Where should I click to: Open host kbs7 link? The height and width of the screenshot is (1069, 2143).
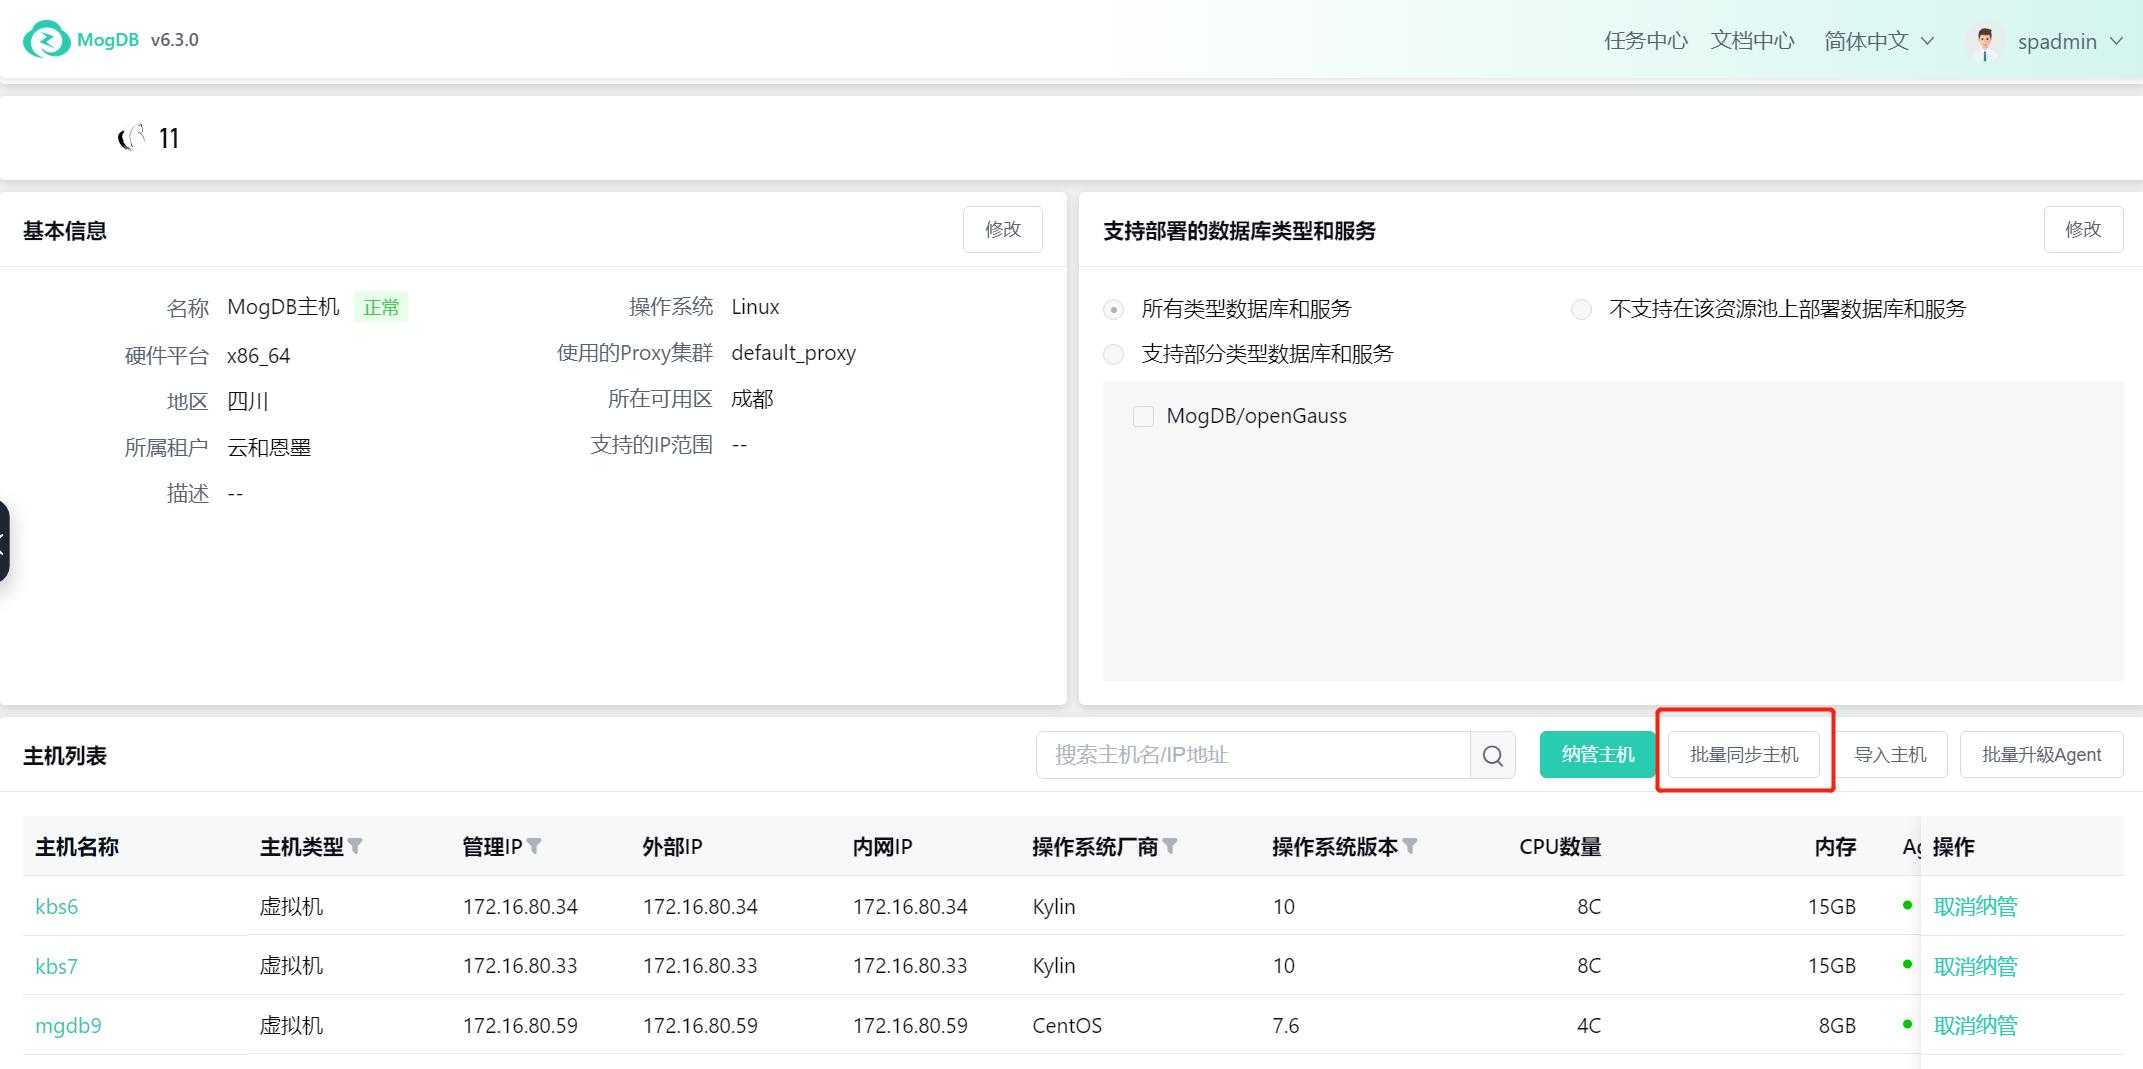coord(56,967)
